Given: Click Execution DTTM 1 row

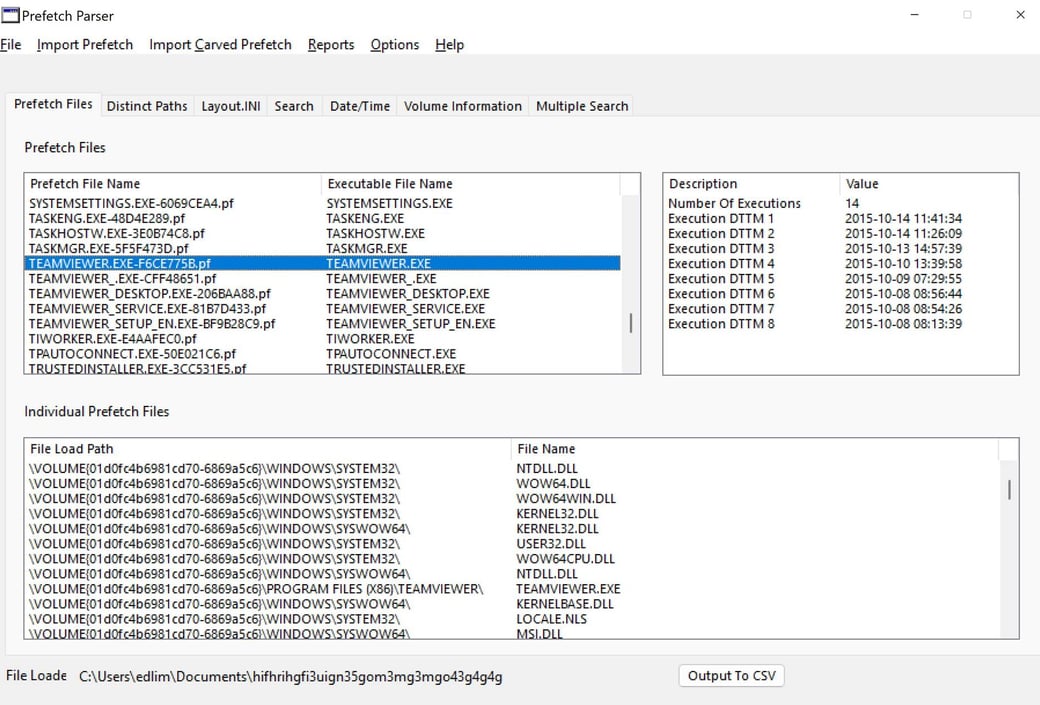Looking at the screenshot, I should [840, 218].
